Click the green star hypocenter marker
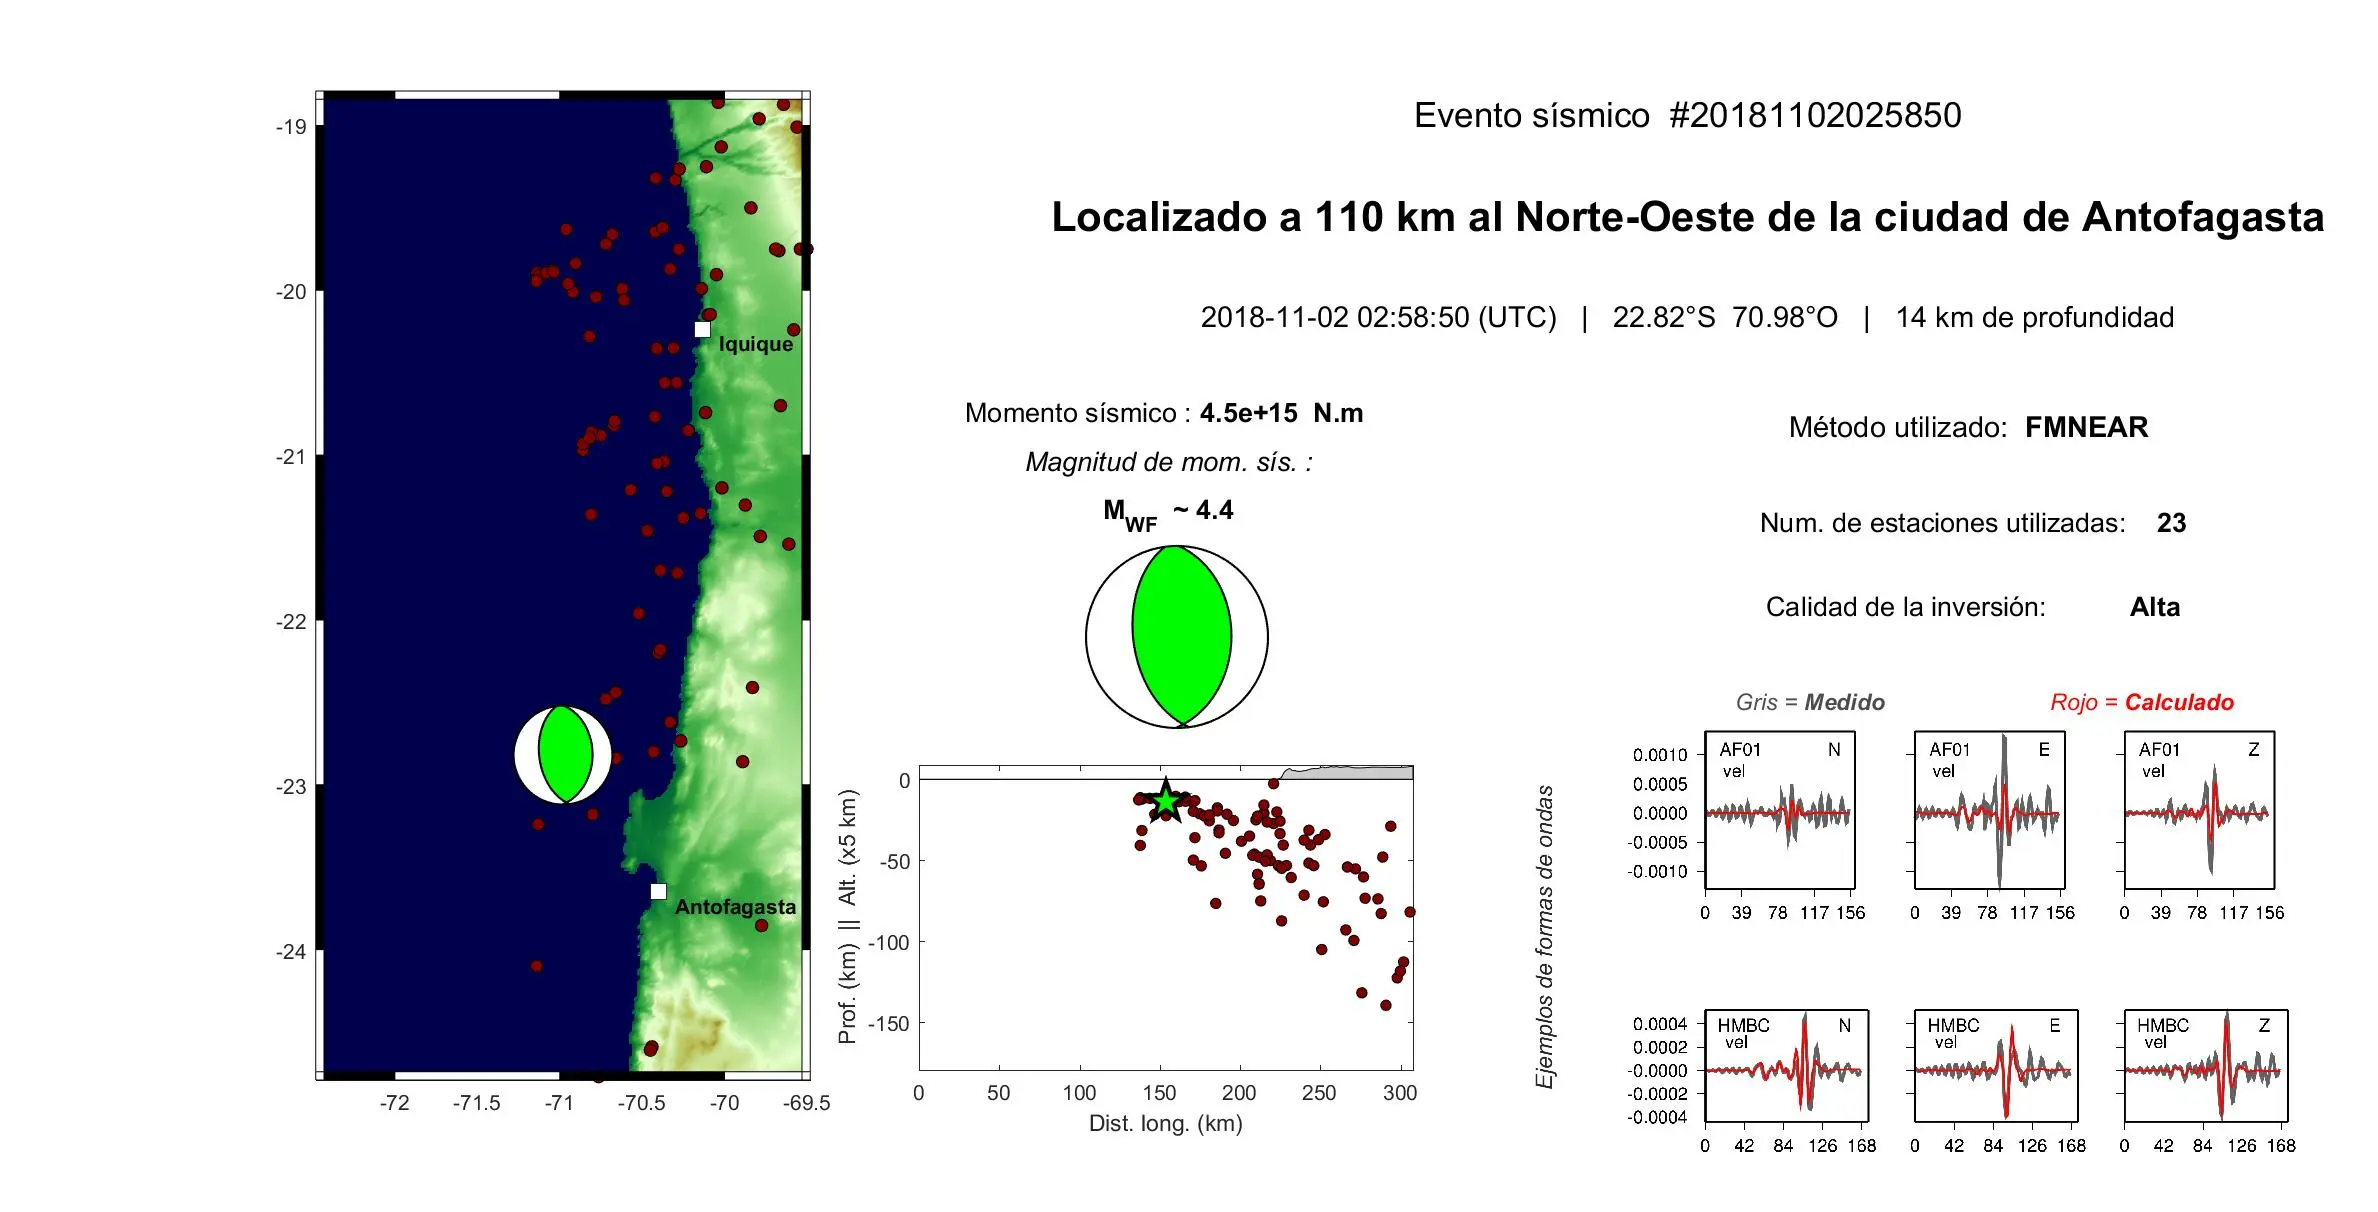2378x1212 pixels. coord(1166,801)
